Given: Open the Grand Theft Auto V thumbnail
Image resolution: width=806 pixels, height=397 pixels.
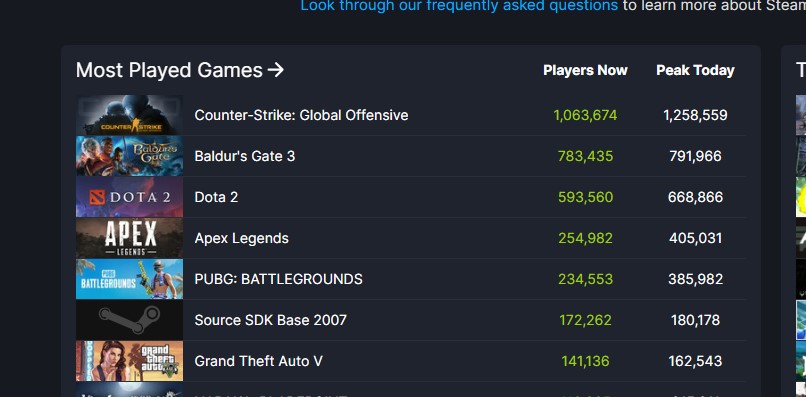Looking at the screenshot, I should pyautogui.click(x=130, y=360).
